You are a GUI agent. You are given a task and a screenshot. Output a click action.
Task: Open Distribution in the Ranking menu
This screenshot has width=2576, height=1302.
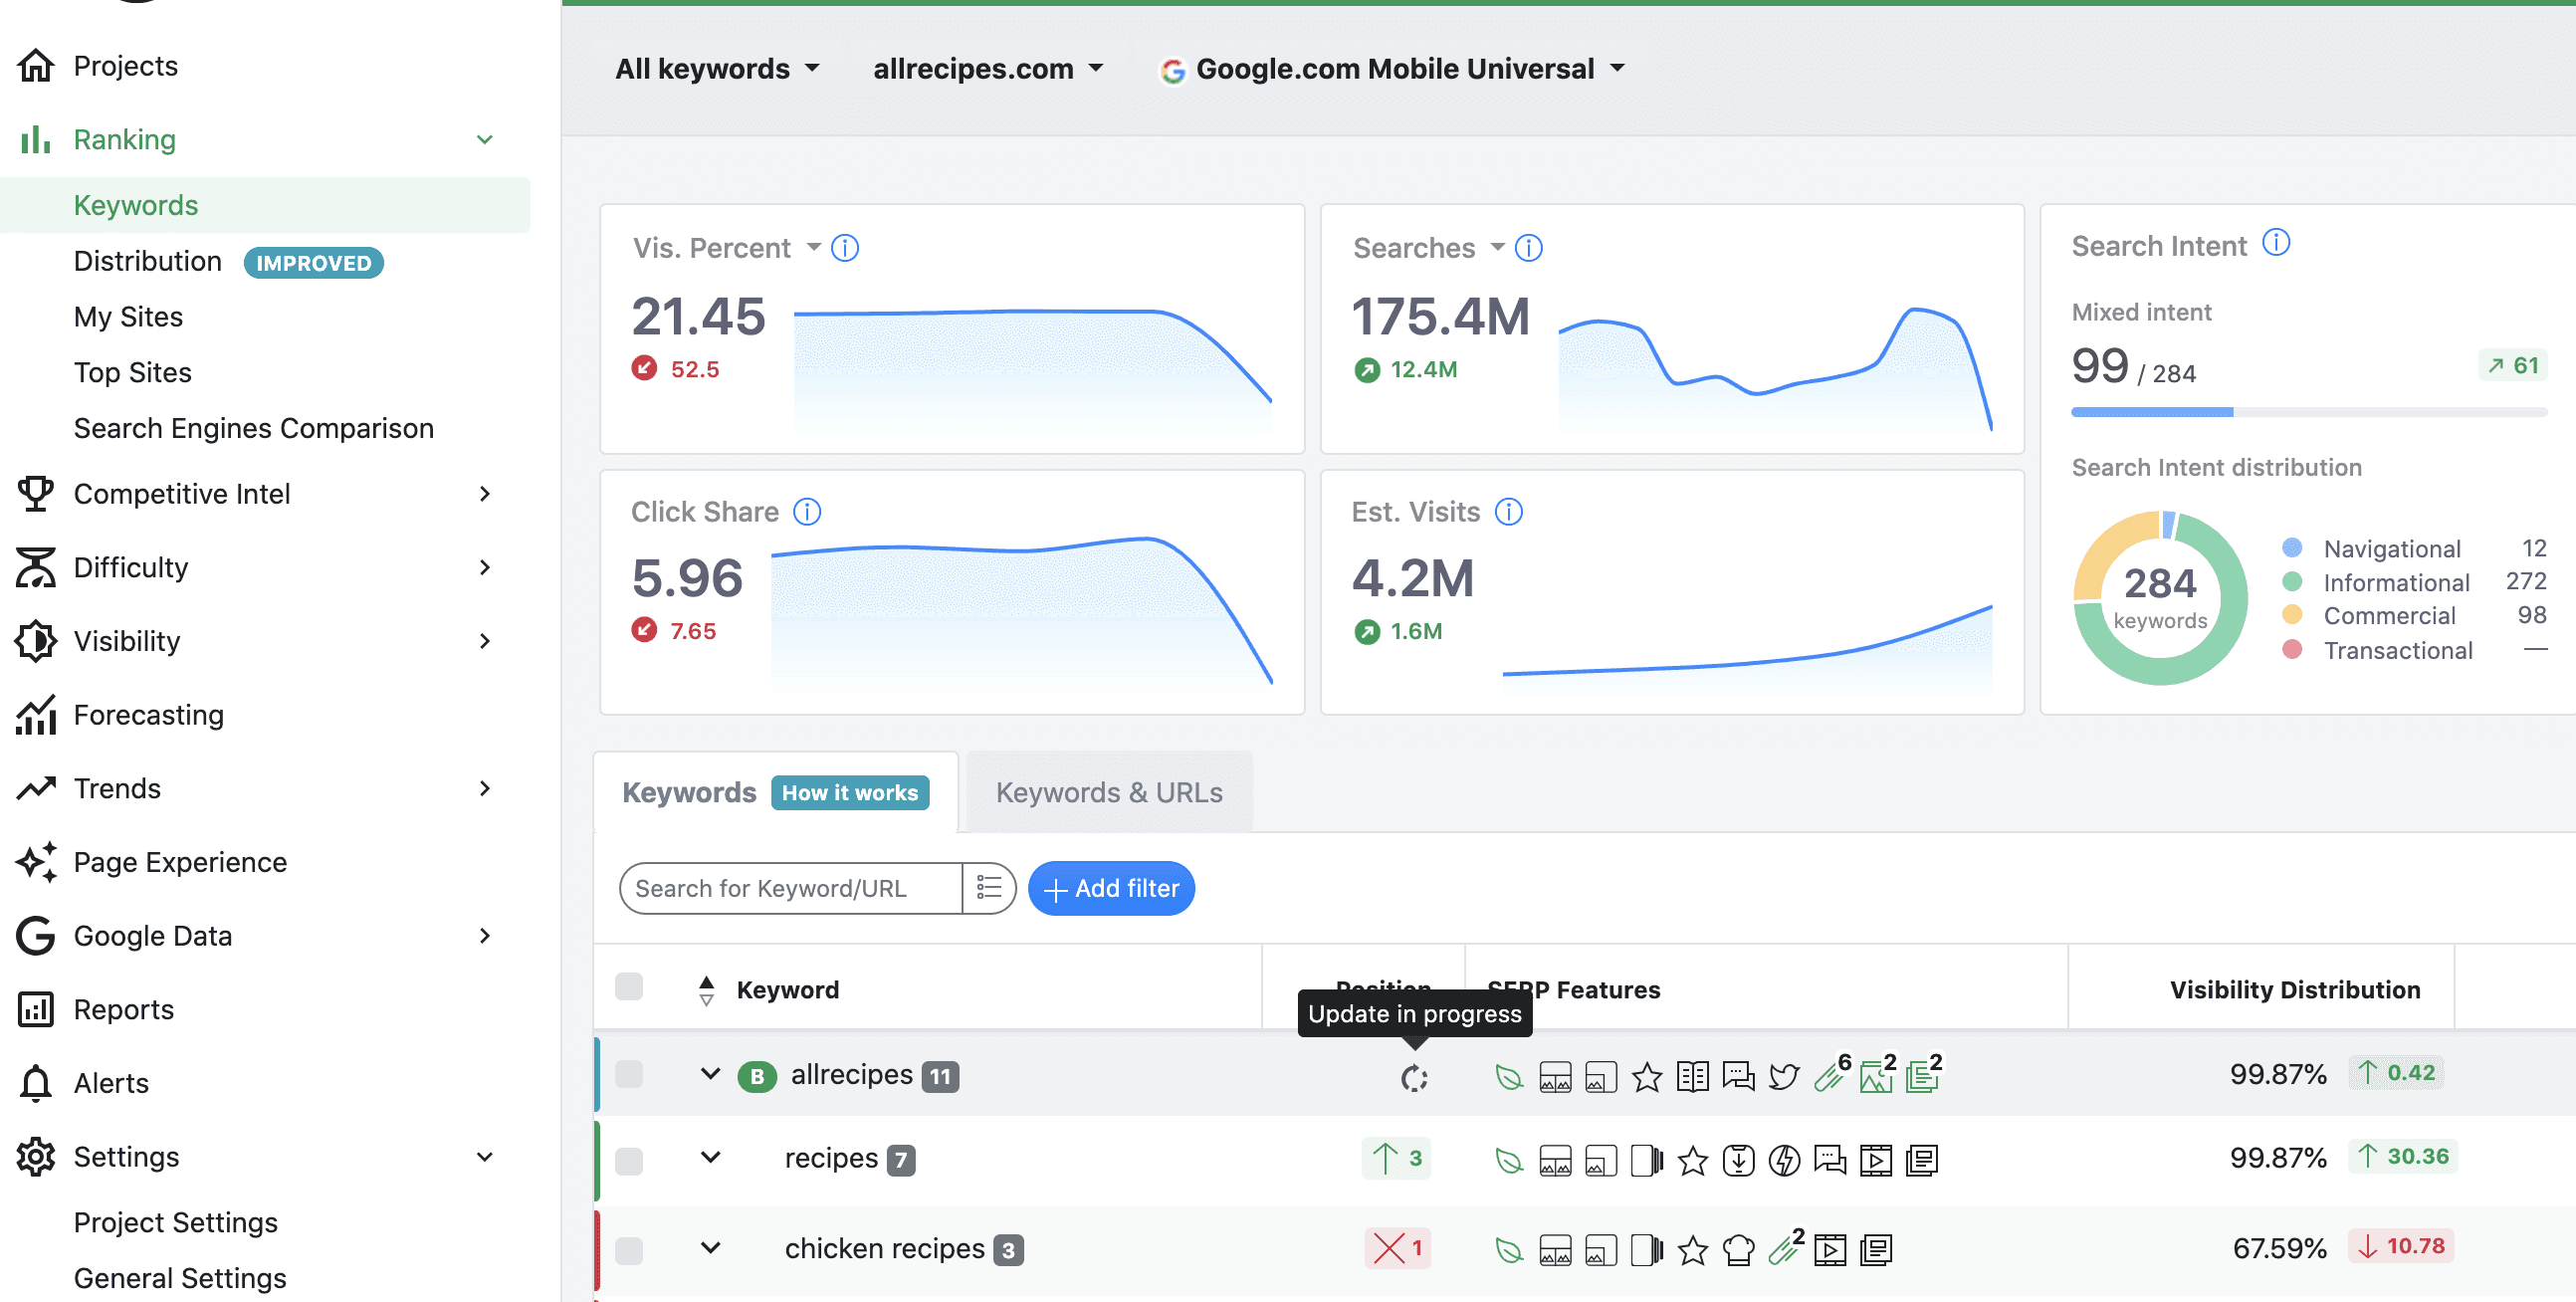148,261
